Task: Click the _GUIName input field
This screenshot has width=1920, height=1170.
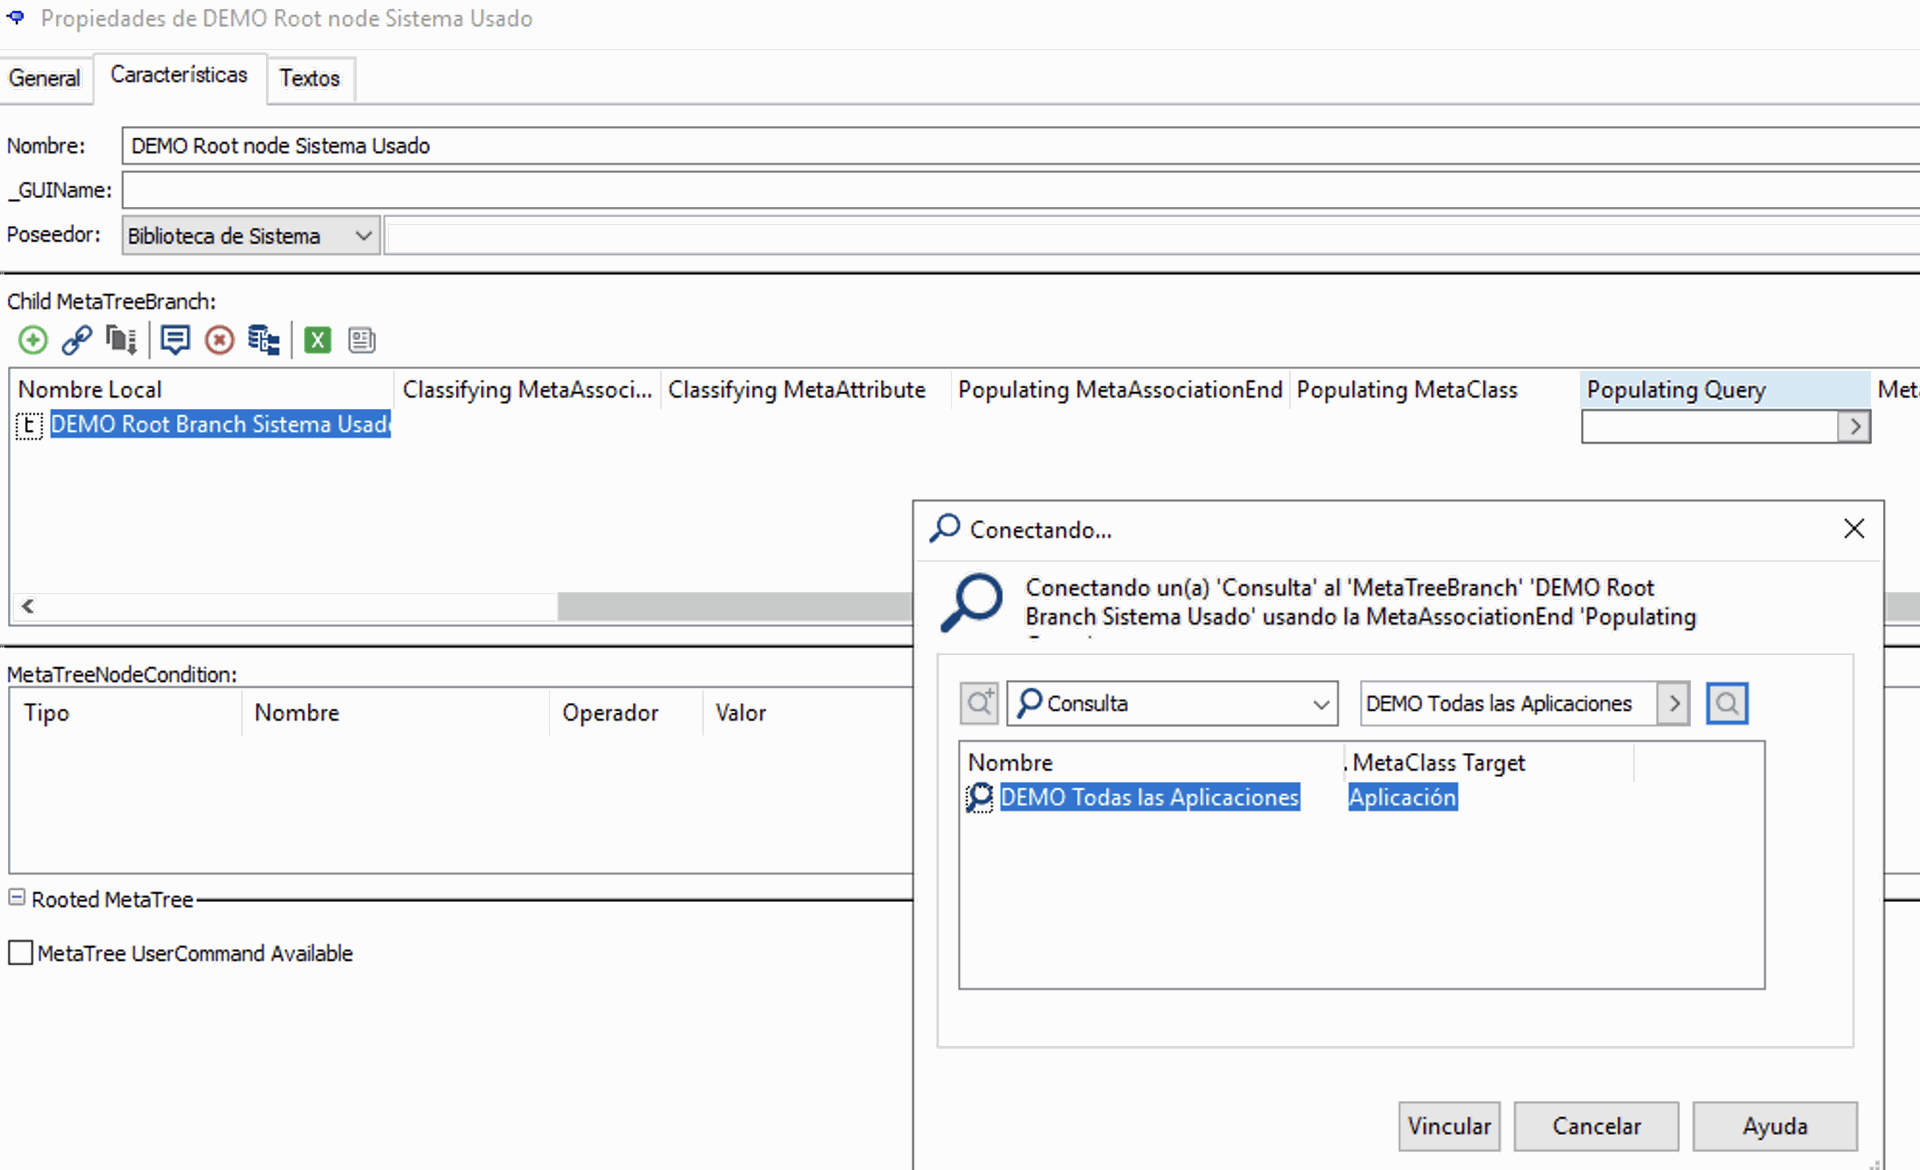Action: point(1020,190)
